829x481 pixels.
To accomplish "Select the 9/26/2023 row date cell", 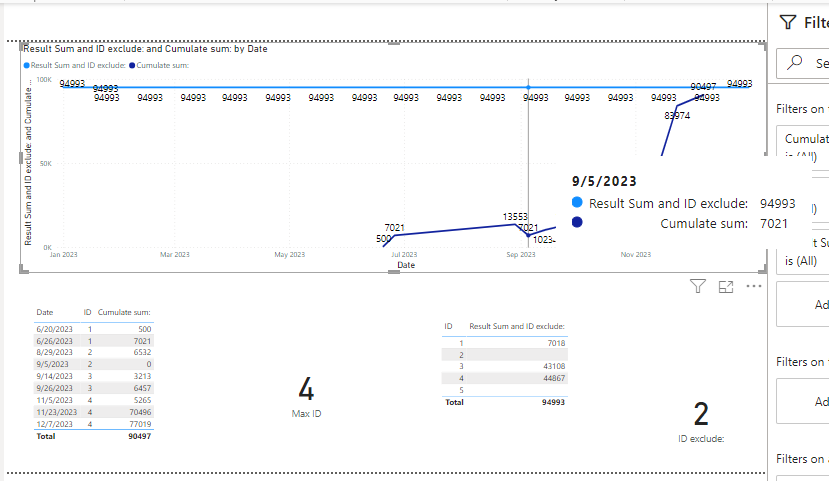I will pos(54,388).
